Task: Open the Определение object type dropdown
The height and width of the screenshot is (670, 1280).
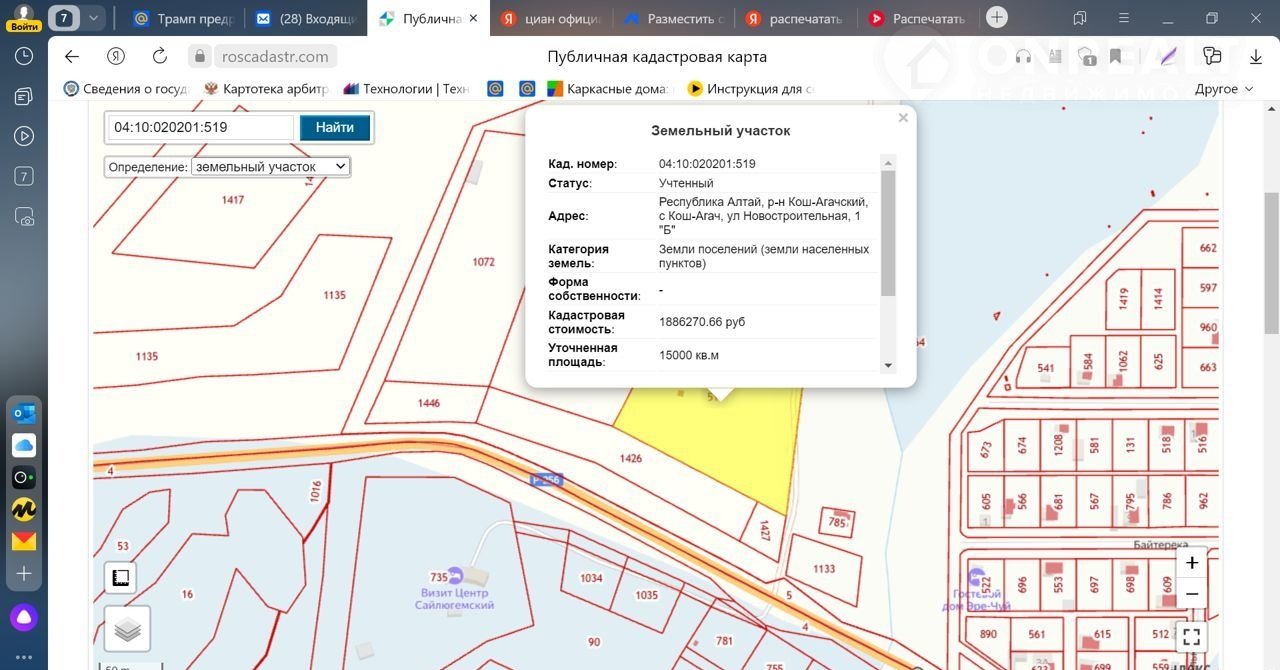Action: click(270, 167)
